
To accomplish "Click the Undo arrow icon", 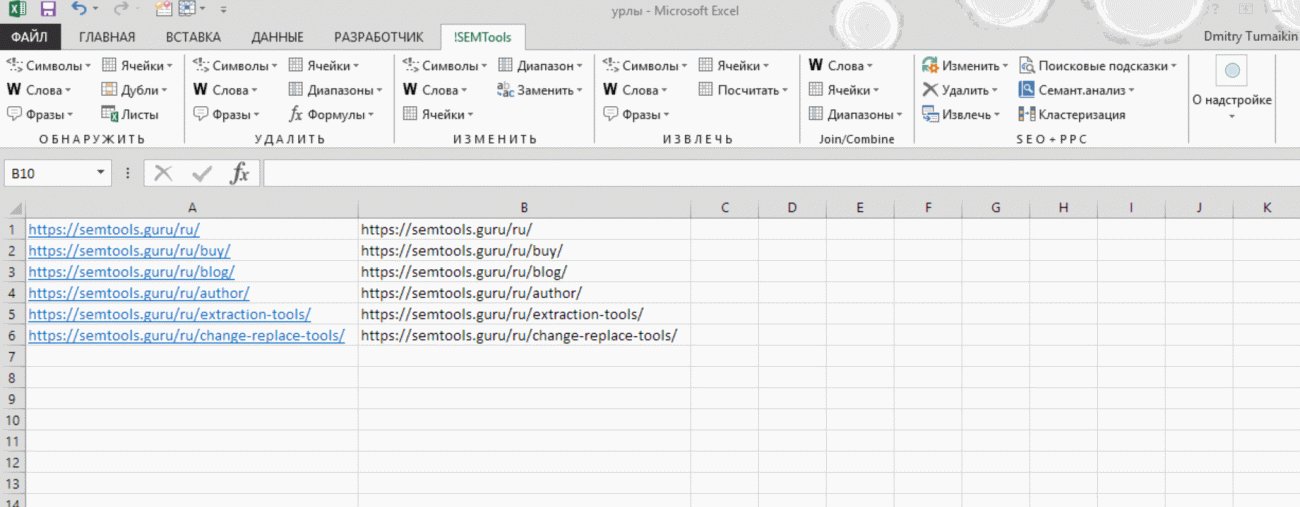I will tap(80, 9).
